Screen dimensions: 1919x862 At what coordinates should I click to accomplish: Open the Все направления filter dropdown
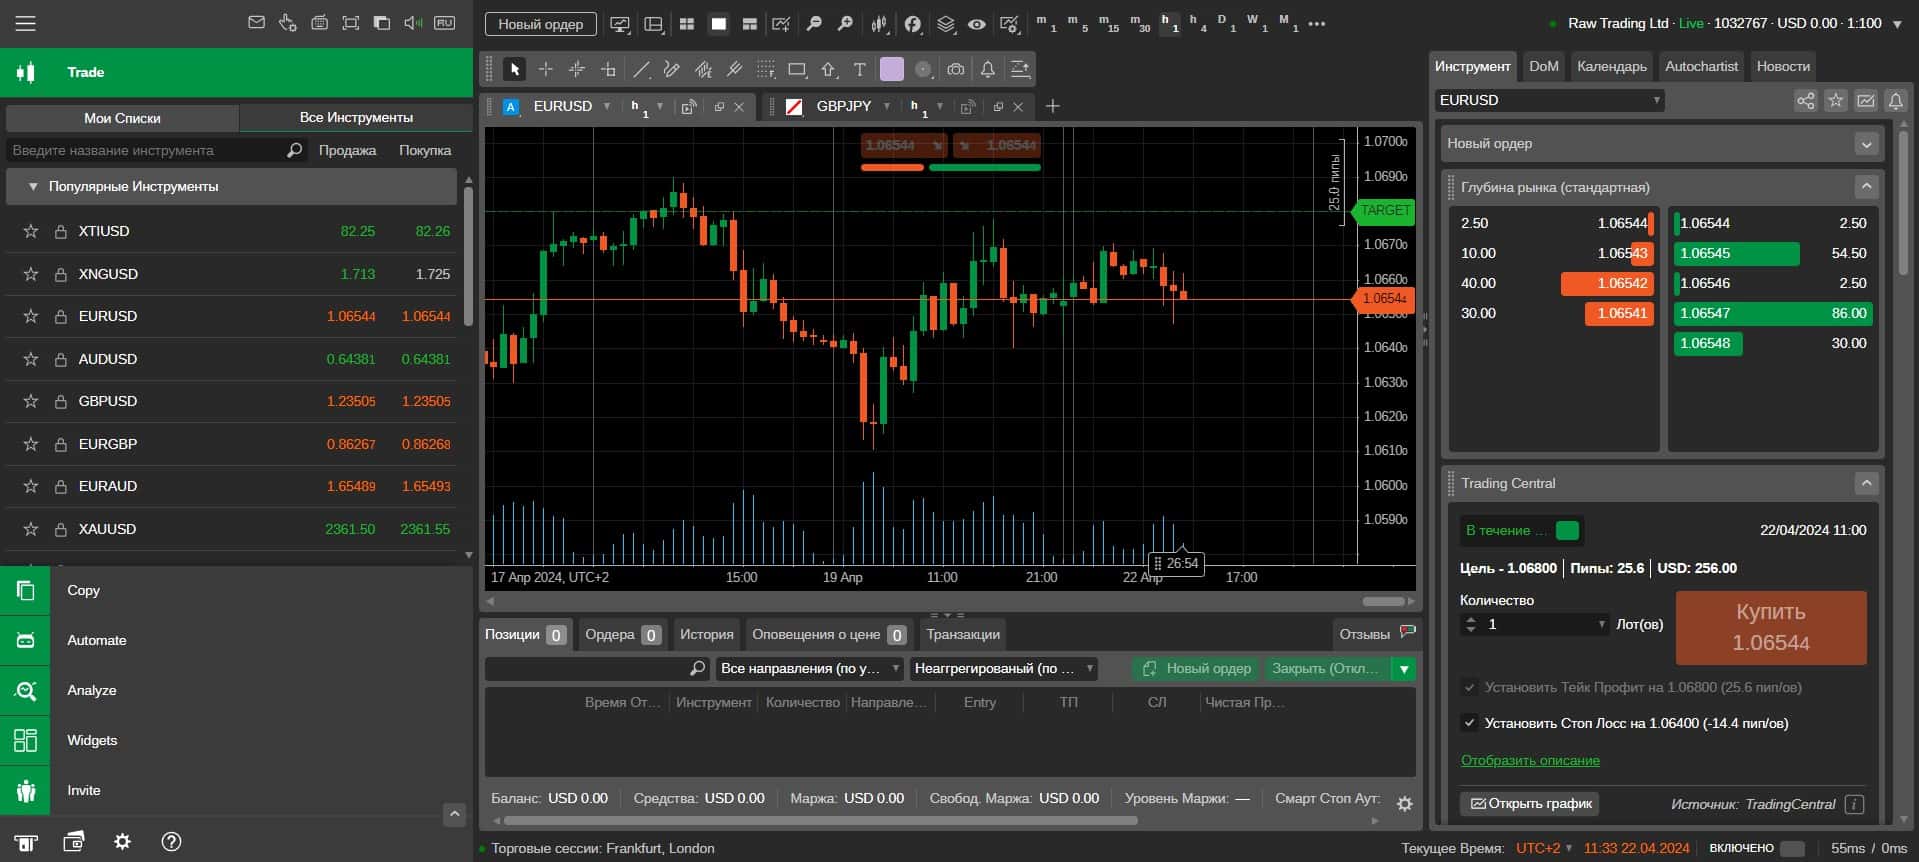[810, 668]
